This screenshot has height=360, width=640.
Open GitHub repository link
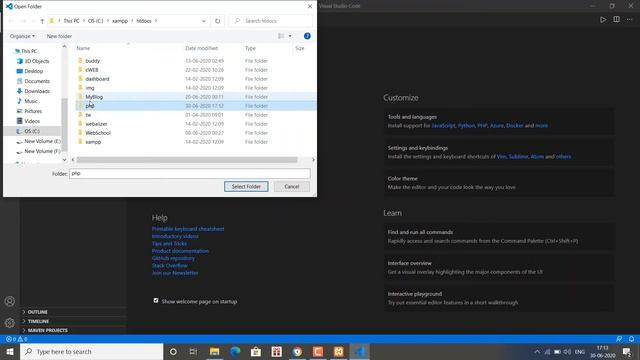(x=173, y=258)
